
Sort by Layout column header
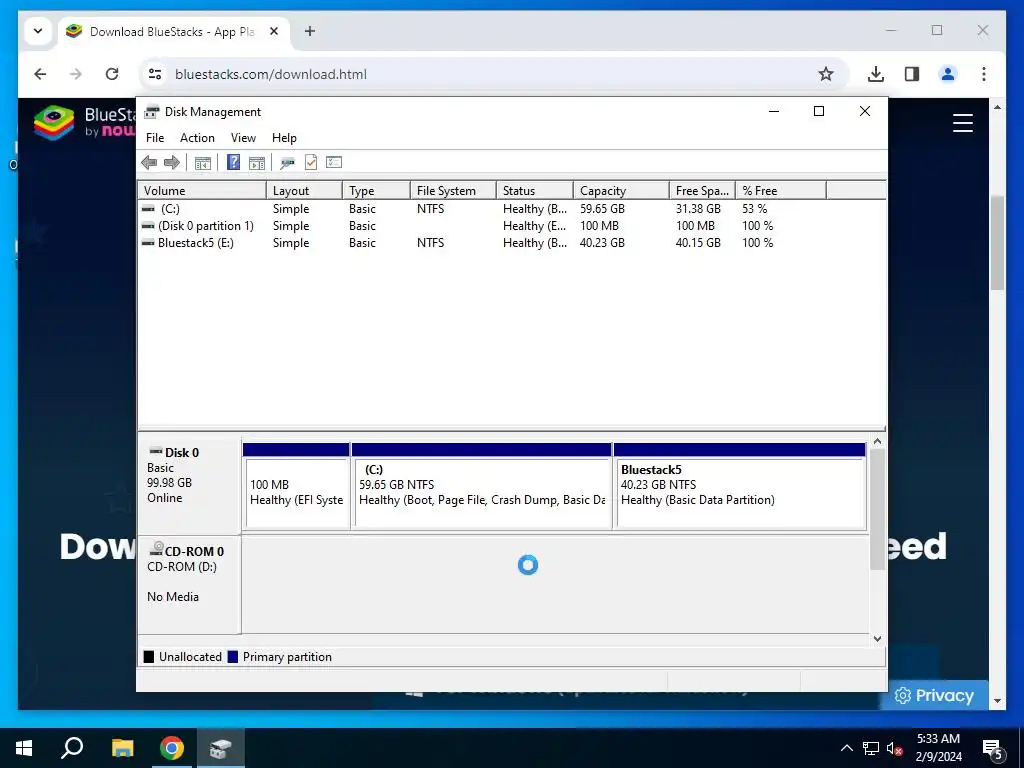[304, 191]
